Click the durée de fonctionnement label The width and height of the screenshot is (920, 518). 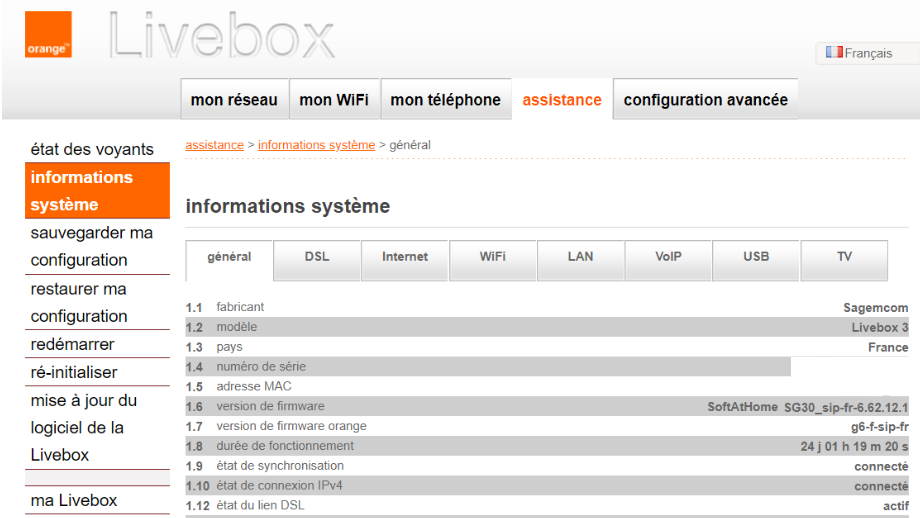point(285,446)
